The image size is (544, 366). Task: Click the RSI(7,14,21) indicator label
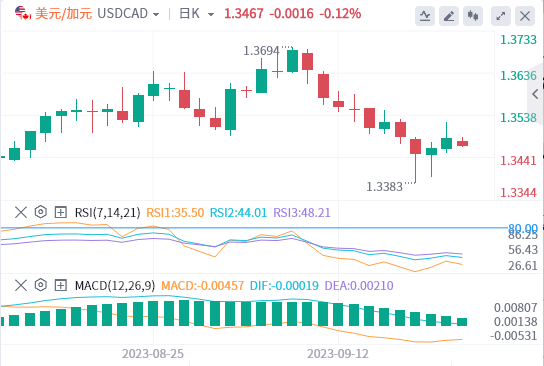click(108, 212)
